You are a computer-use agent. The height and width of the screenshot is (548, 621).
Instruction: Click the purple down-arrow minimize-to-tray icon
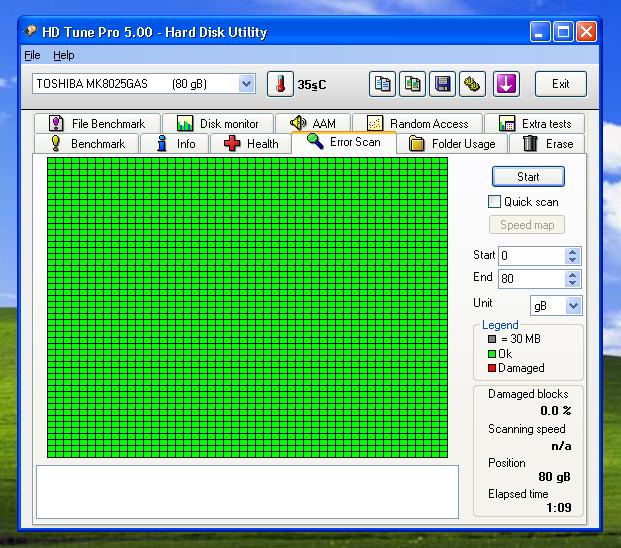coord(506,84)
